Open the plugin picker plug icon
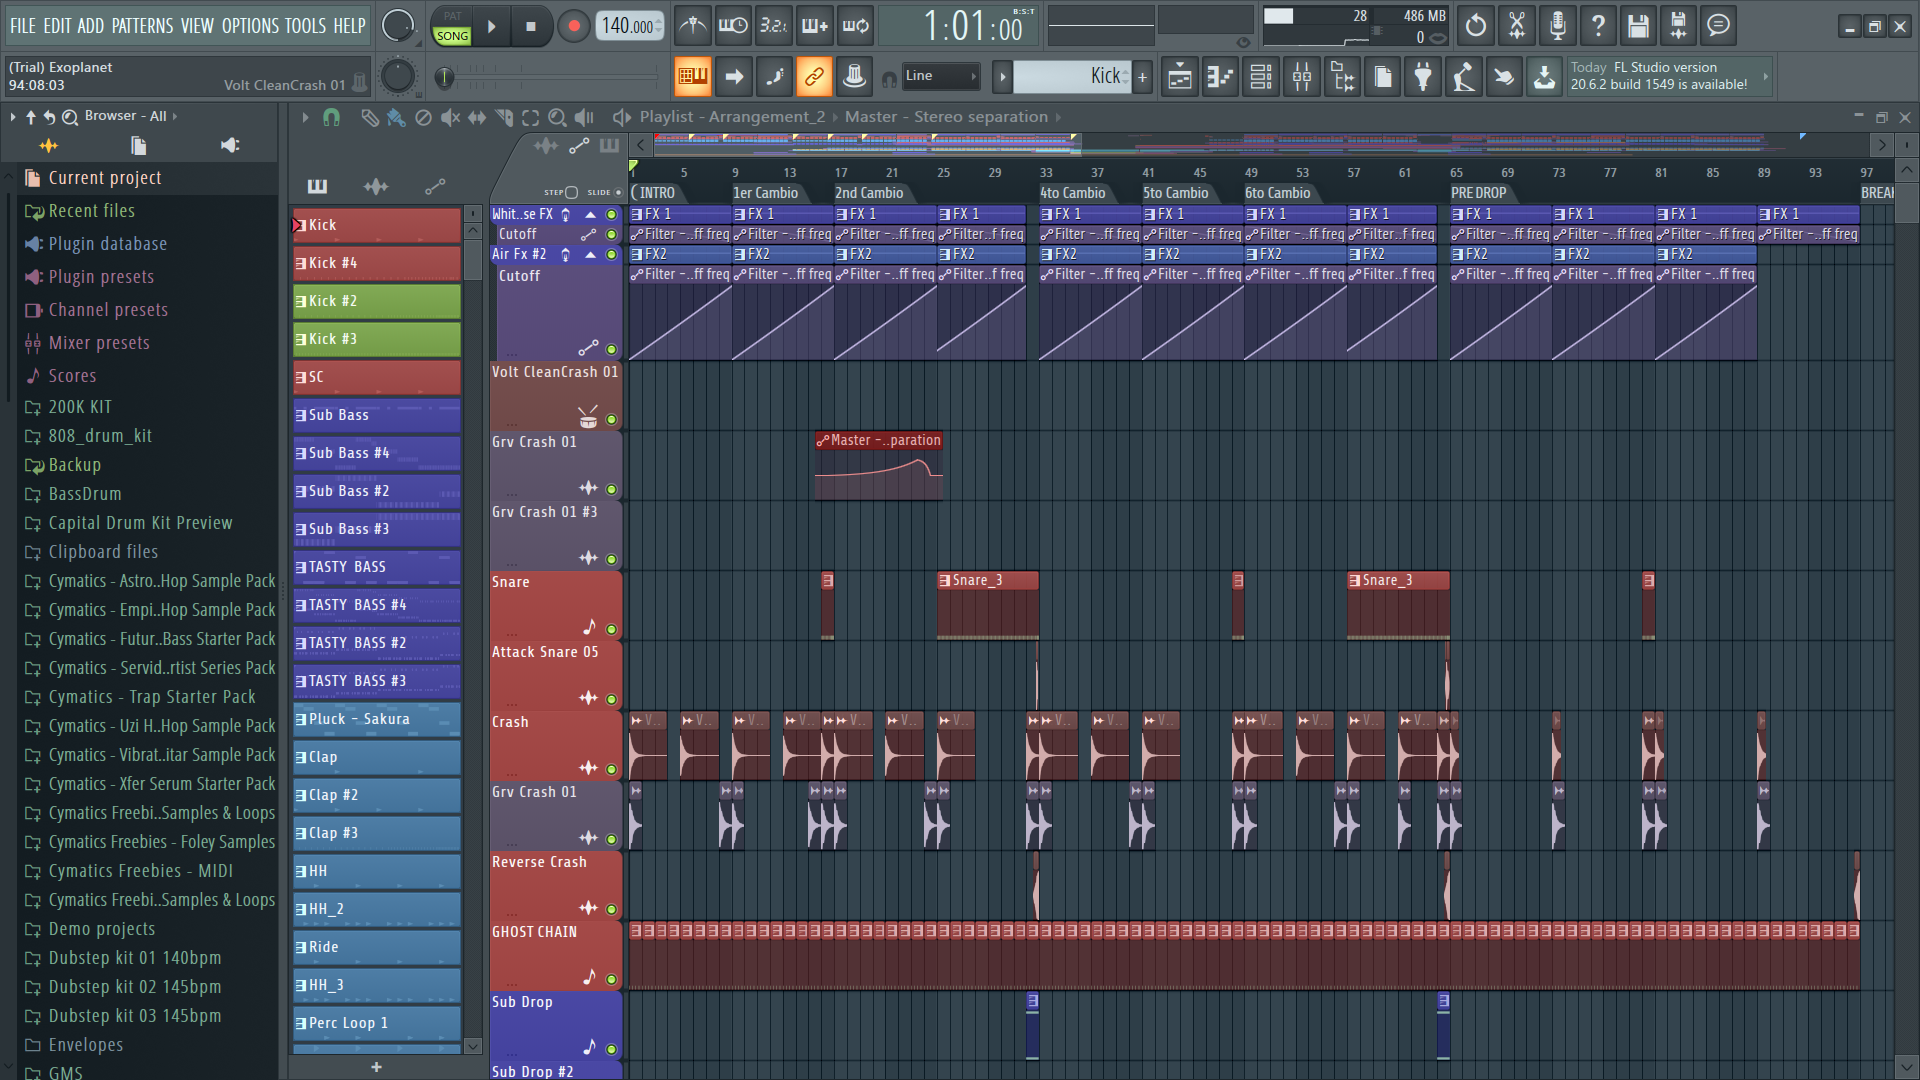This screenshot has height=1080, width=1920. point(1423,77)
